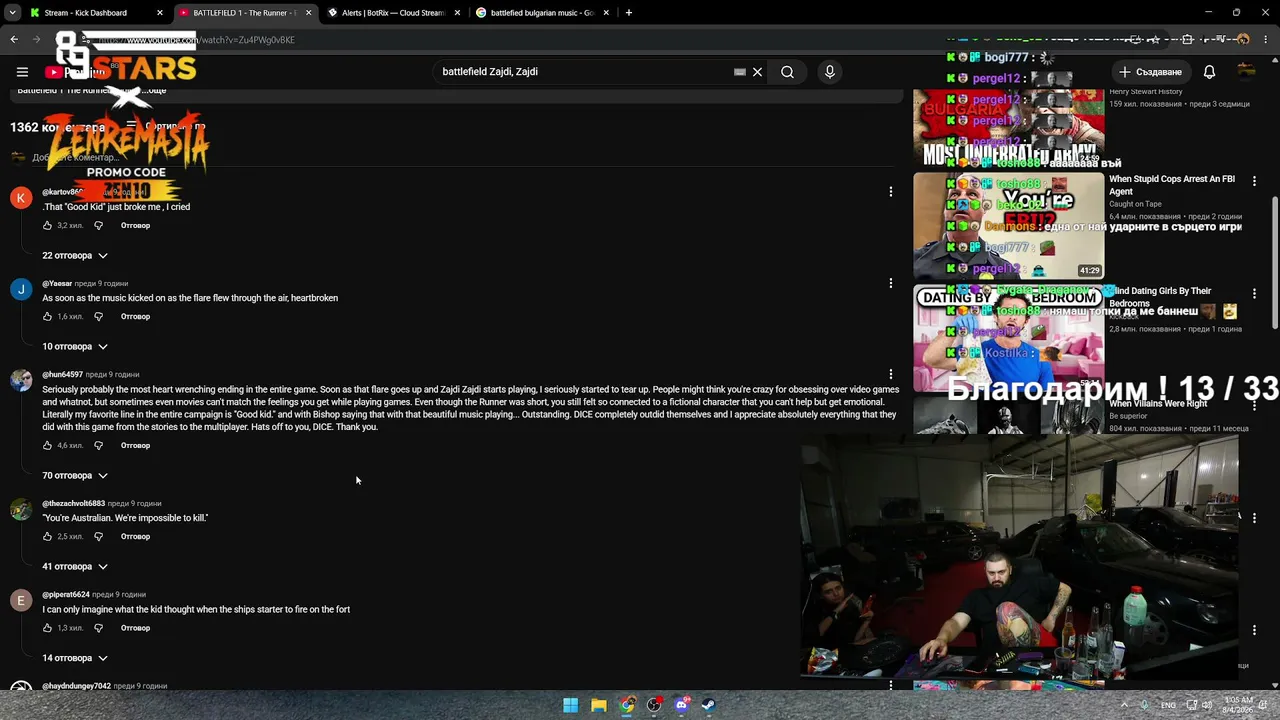Like the "Good Kid just broke me" comment
The image size is (1280, 720).
(47, 225)
